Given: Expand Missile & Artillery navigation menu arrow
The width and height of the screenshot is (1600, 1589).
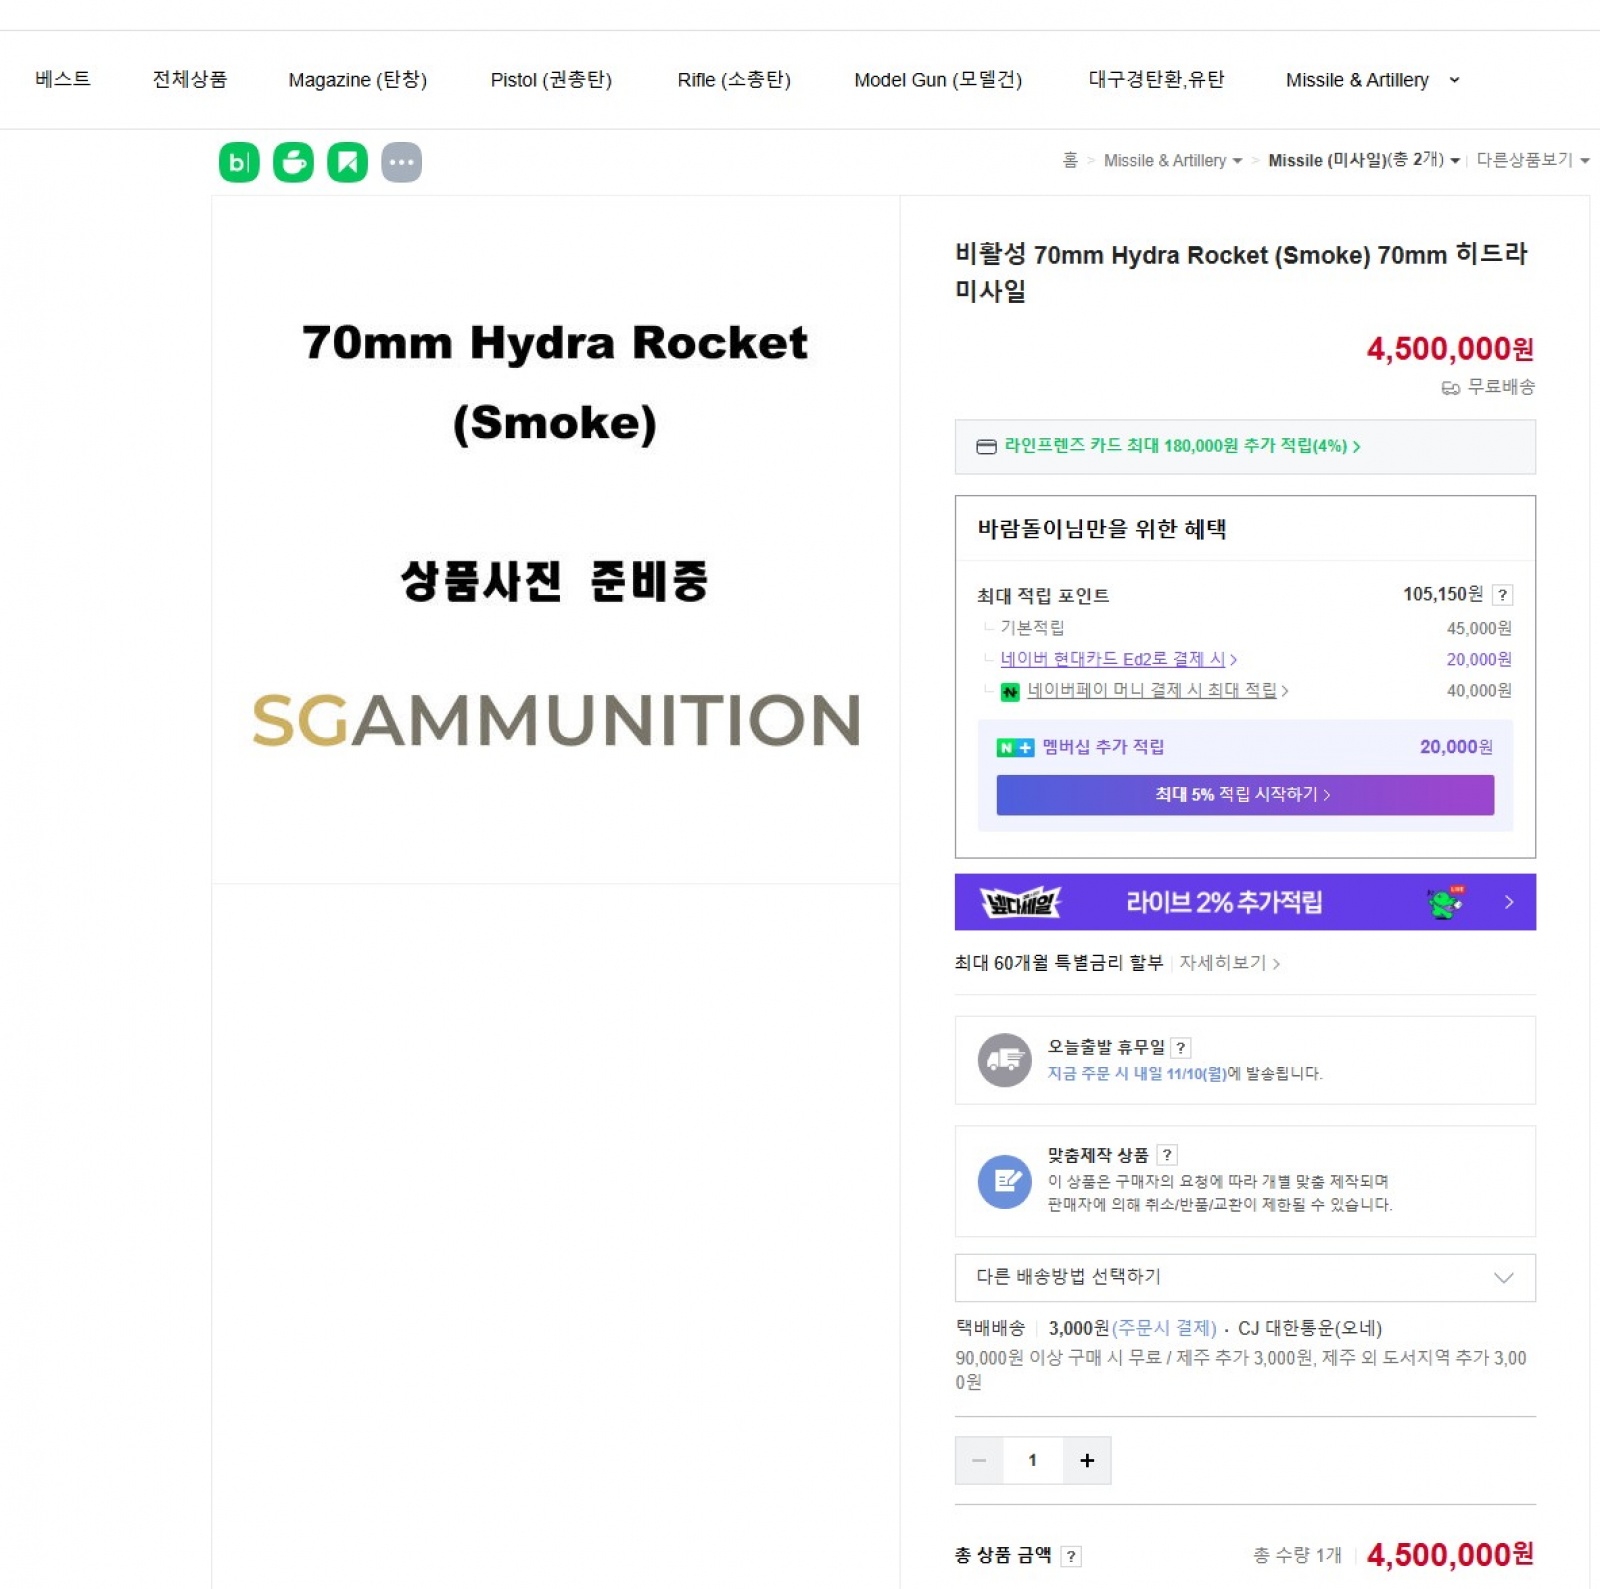Looking at the screenshot, I should click(x=1454, y=80).
